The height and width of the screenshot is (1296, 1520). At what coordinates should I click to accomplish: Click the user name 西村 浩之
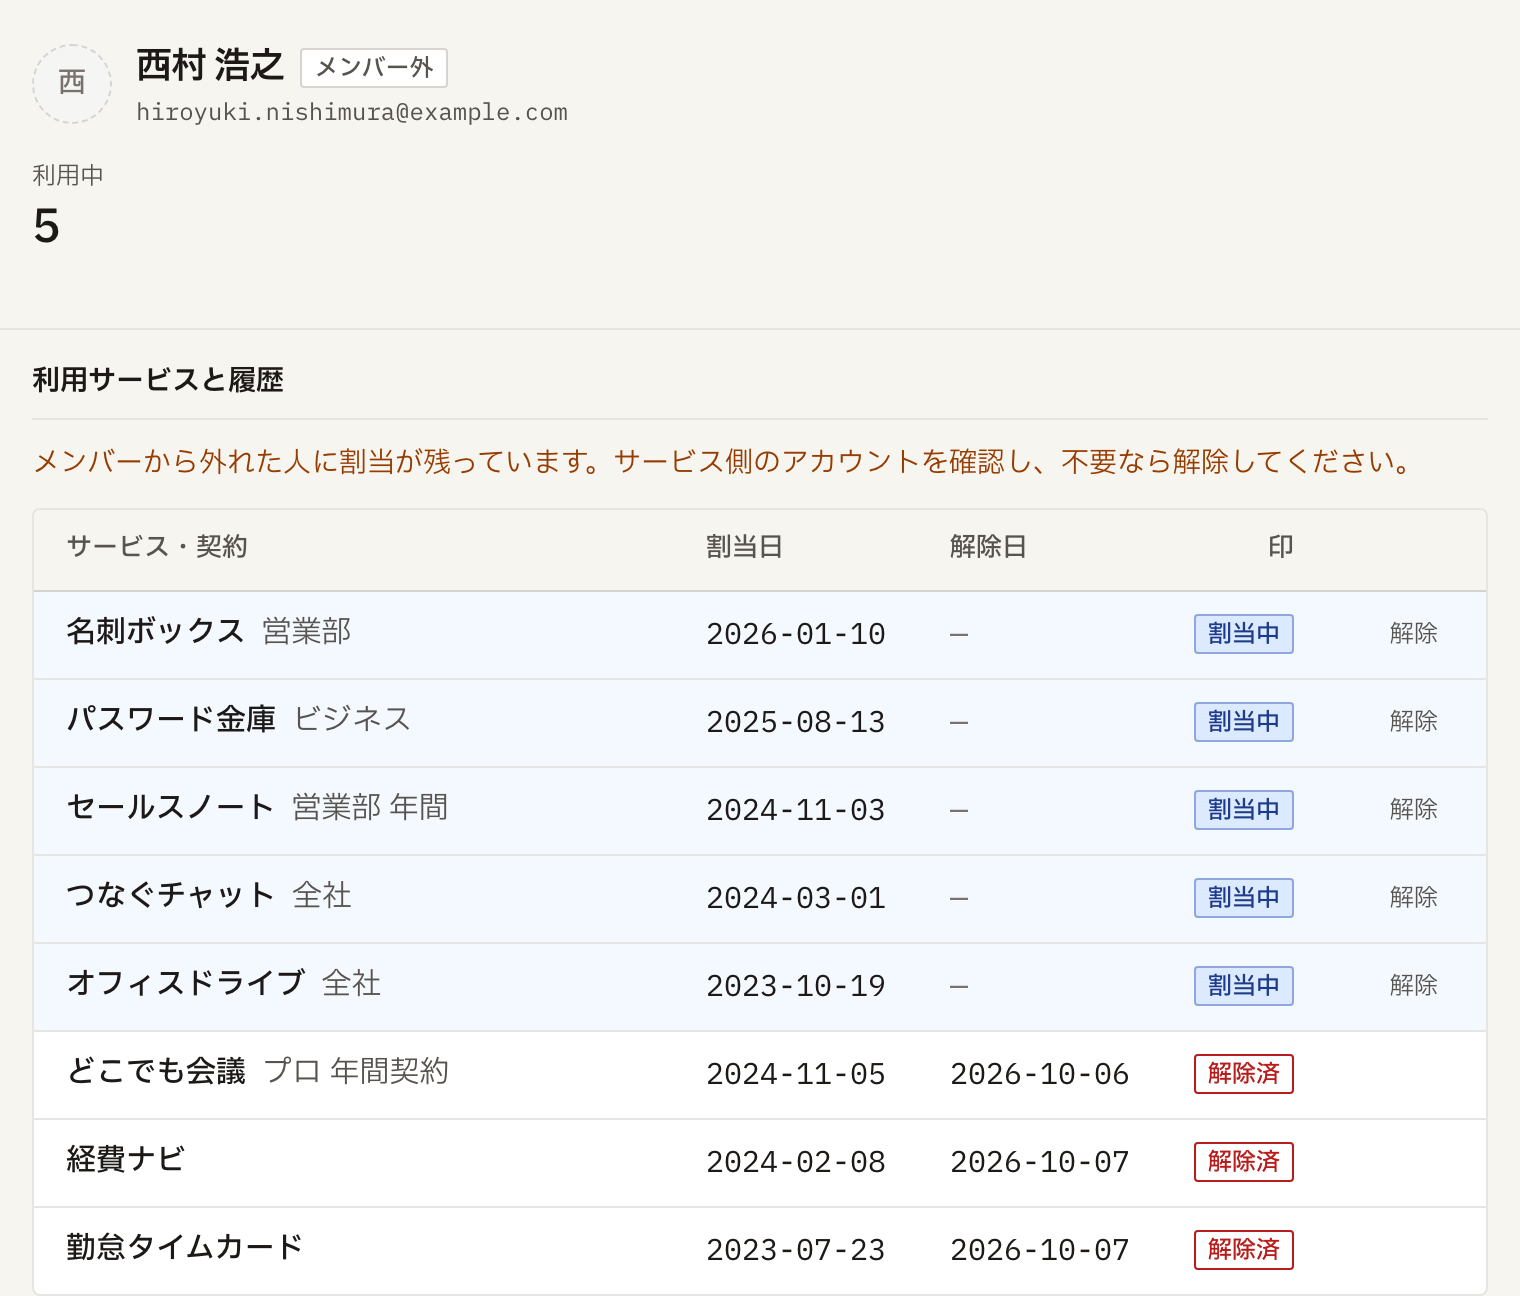tap(210, 66)
